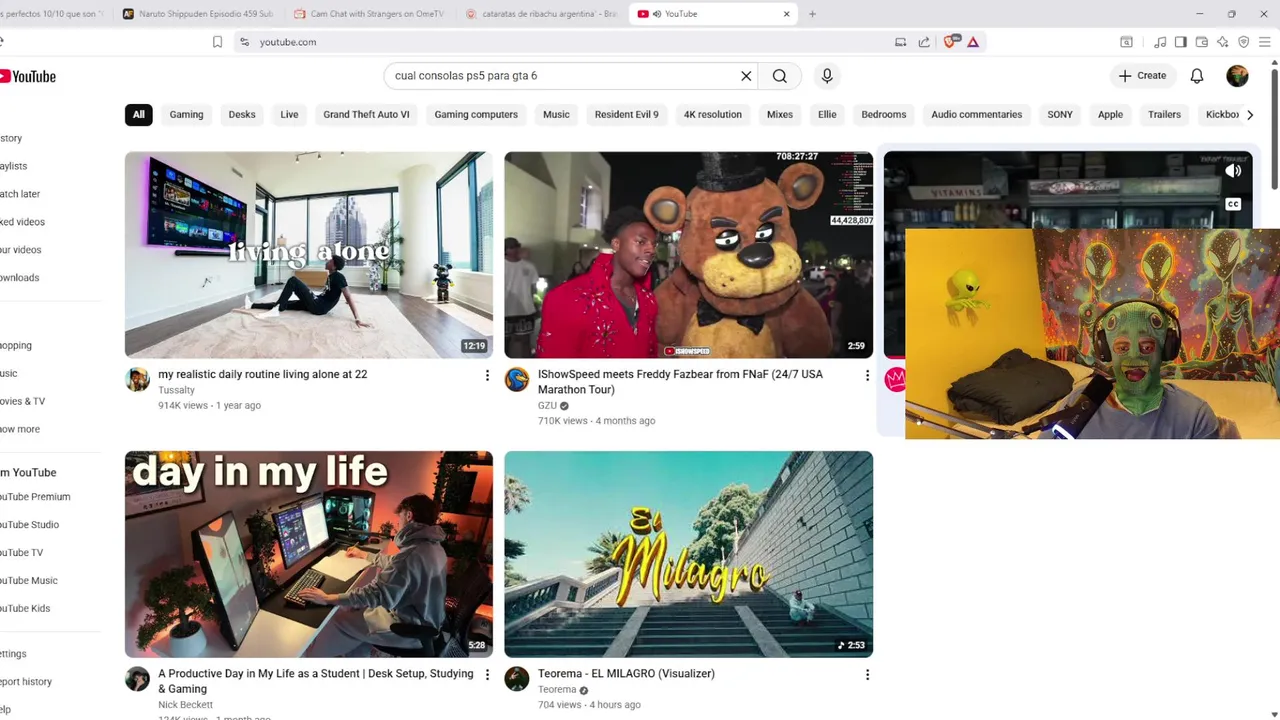This screenshot has width=1280, height=720.
Task: Select the Grand Theft Auto VI chip
Action: (x=366, y=115)
